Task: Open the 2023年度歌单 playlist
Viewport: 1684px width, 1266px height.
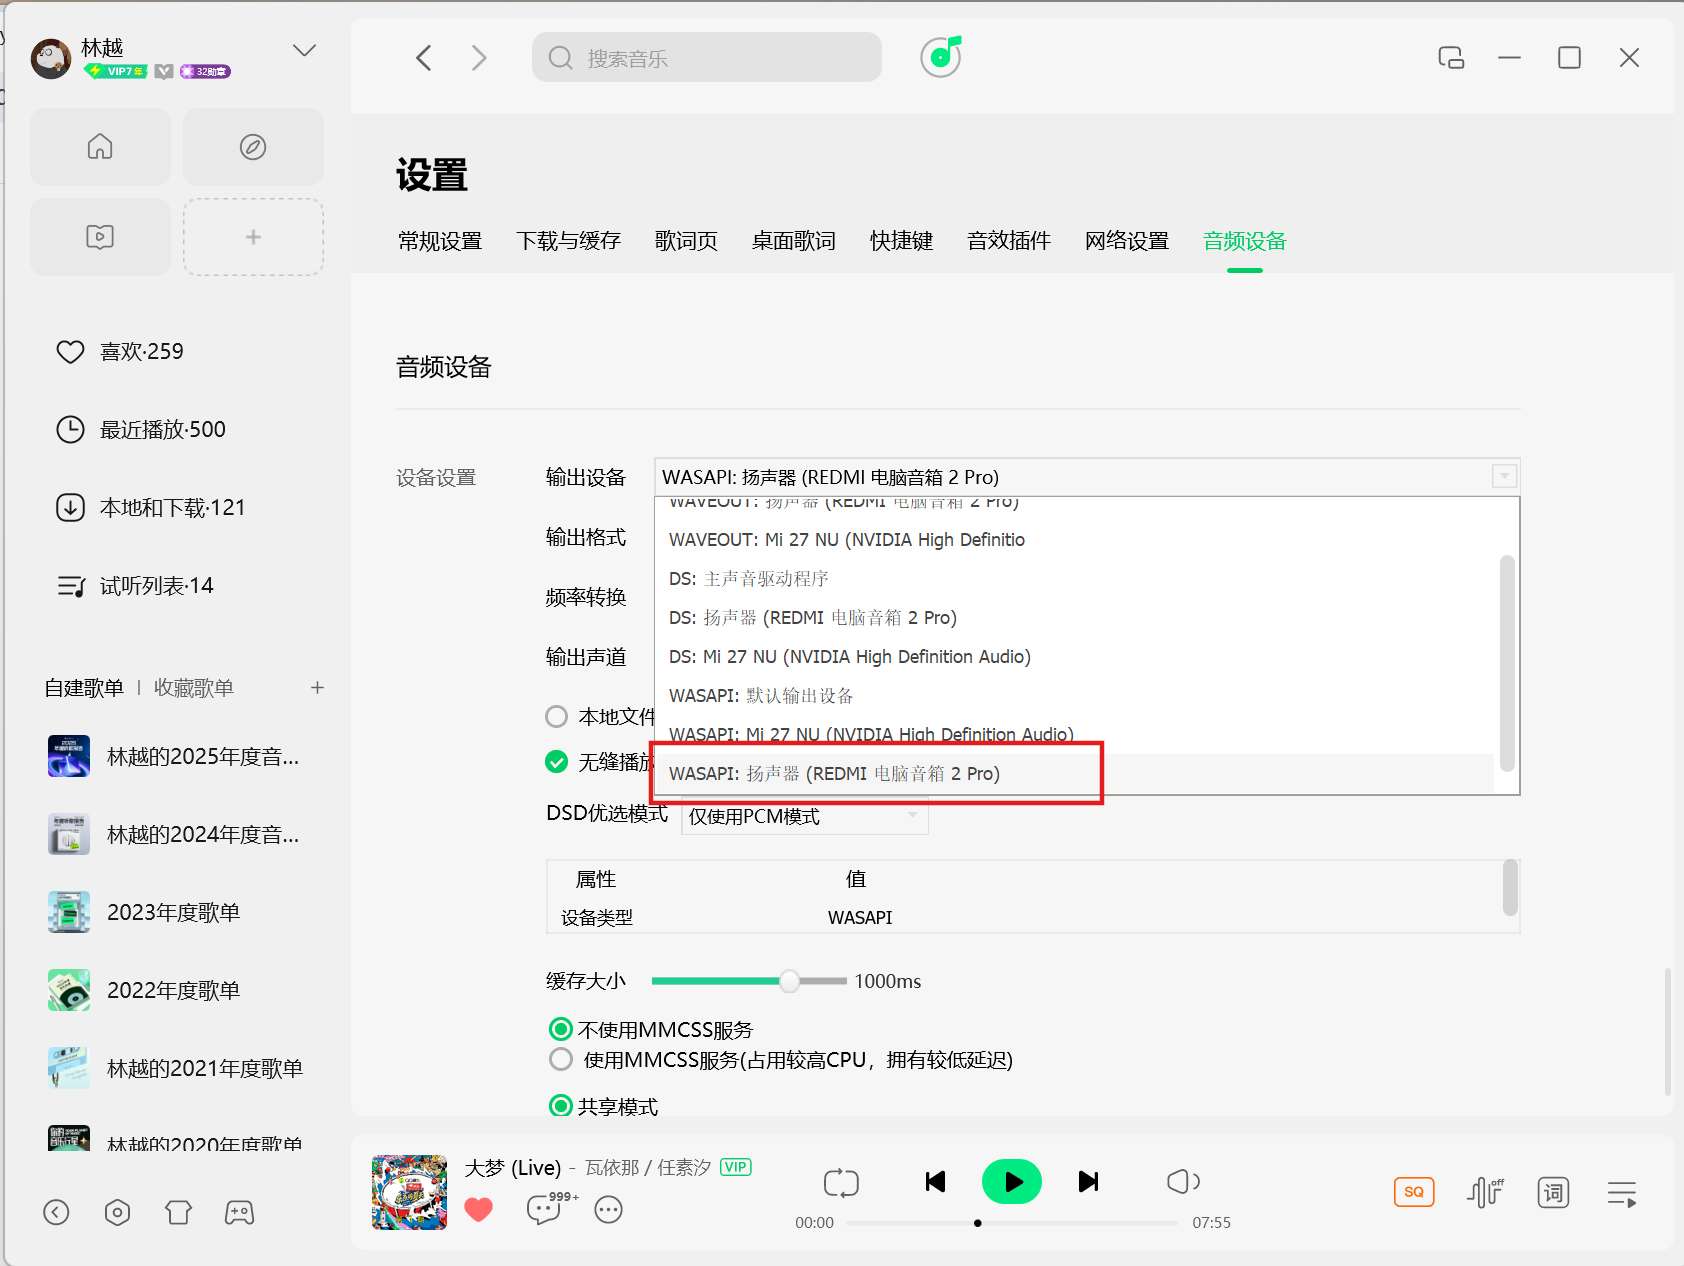Action: (173, 912)
